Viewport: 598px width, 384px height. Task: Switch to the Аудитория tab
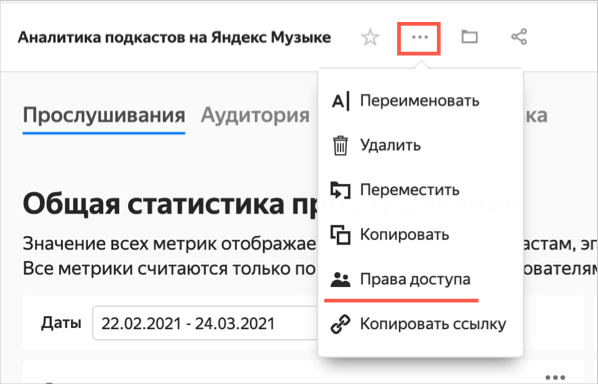255,115
